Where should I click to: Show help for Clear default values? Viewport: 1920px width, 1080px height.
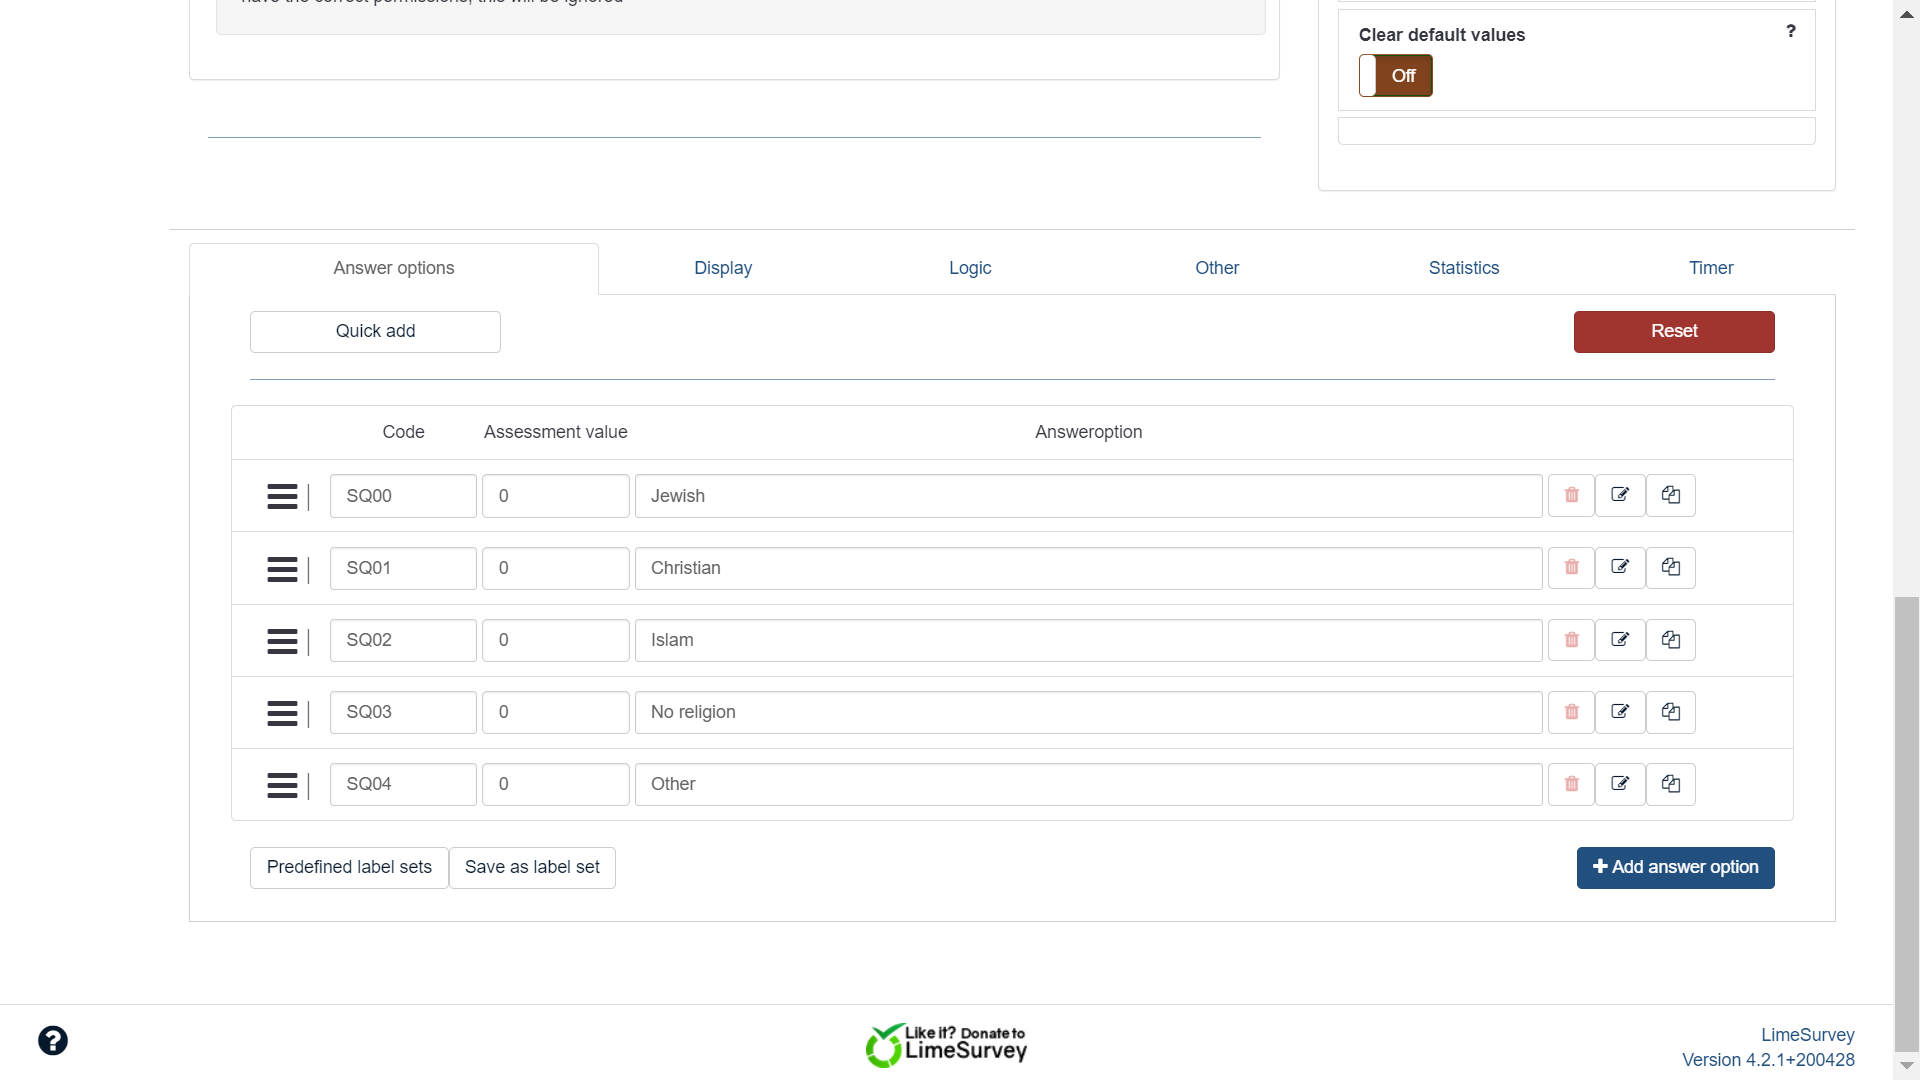(x=1790, y=32)
